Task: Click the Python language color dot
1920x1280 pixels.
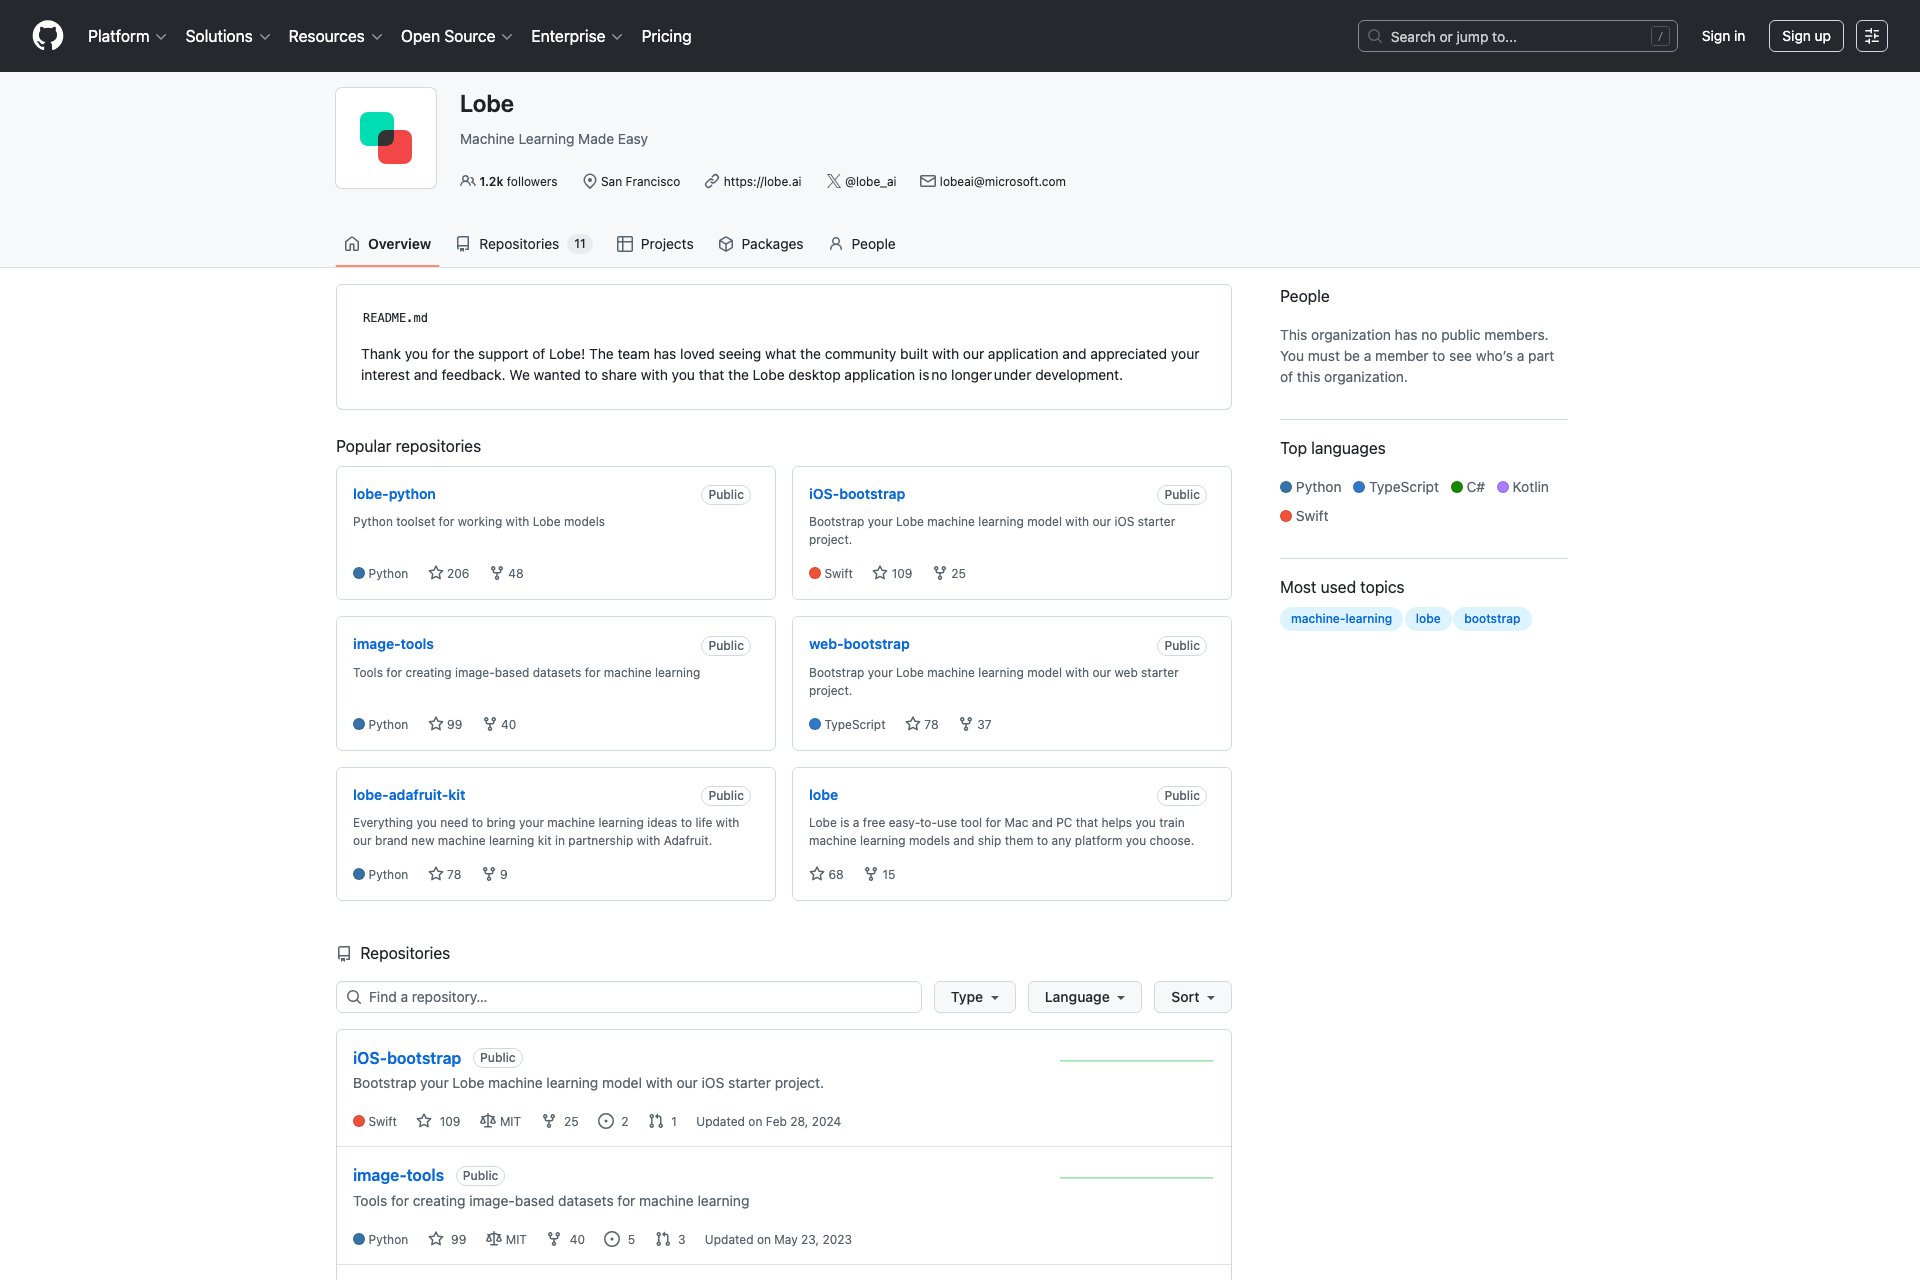Action: pos(1286,487)
